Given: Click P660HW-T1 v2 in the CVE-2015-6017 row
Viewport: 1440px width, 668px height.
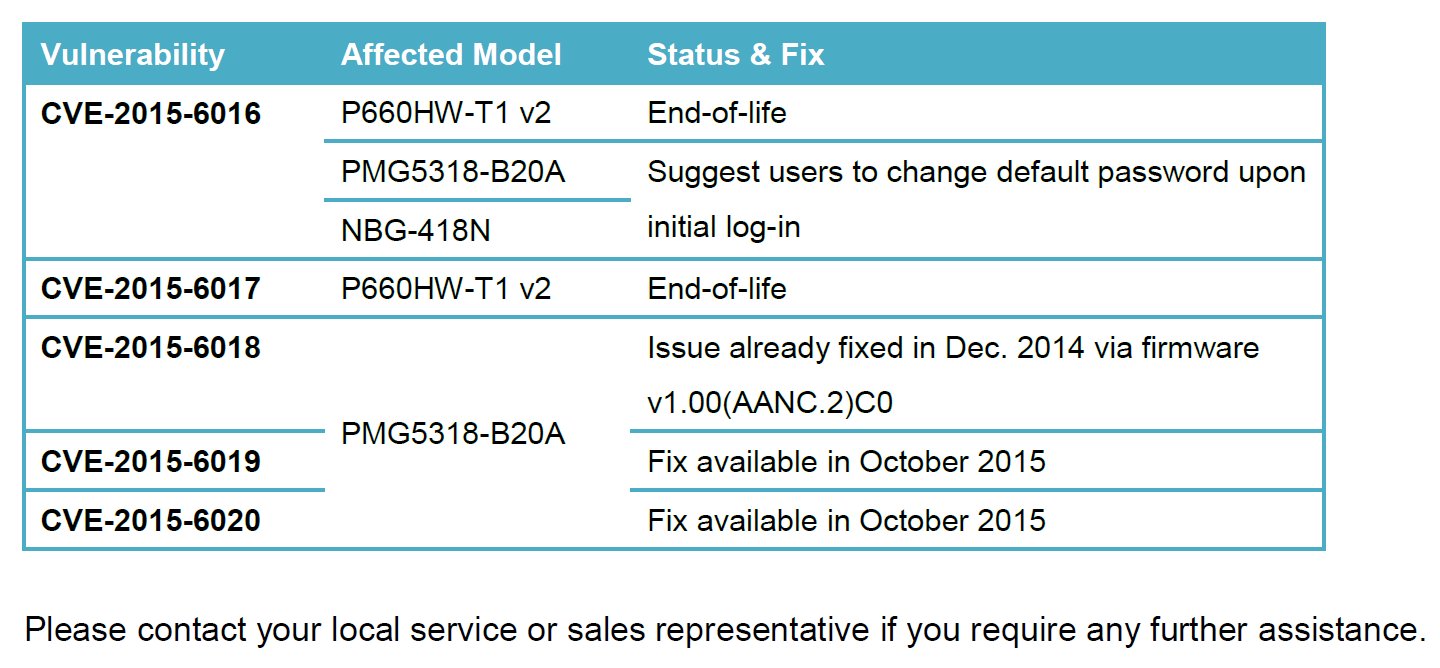Looking at the screenshot, I should [446, 289].
